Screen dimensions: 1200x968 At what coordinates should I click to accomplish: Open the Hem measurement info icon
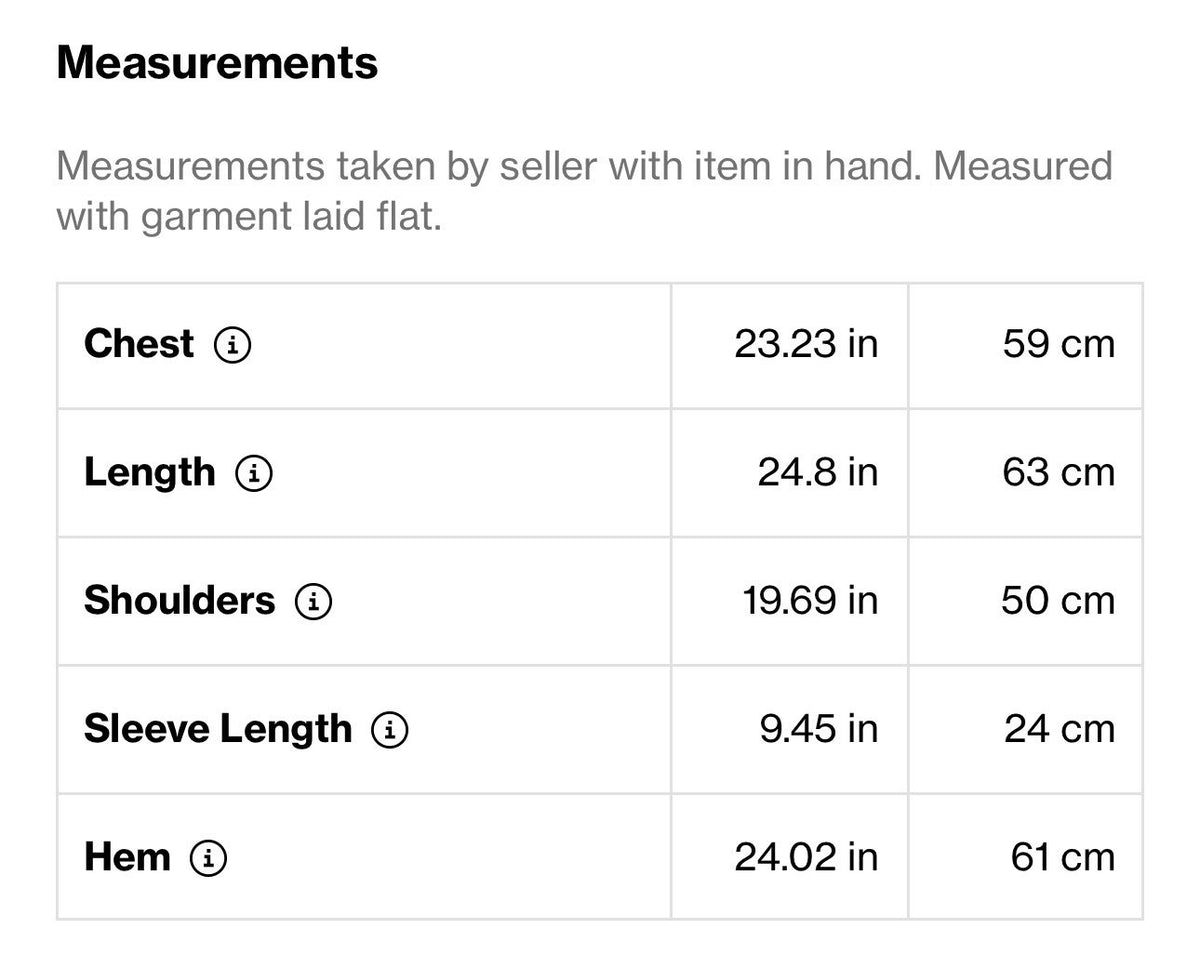tap(209, 858)
